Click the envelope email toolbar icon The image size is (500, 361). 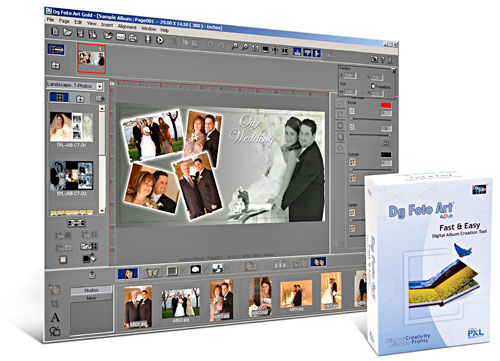tap(121, 37)
